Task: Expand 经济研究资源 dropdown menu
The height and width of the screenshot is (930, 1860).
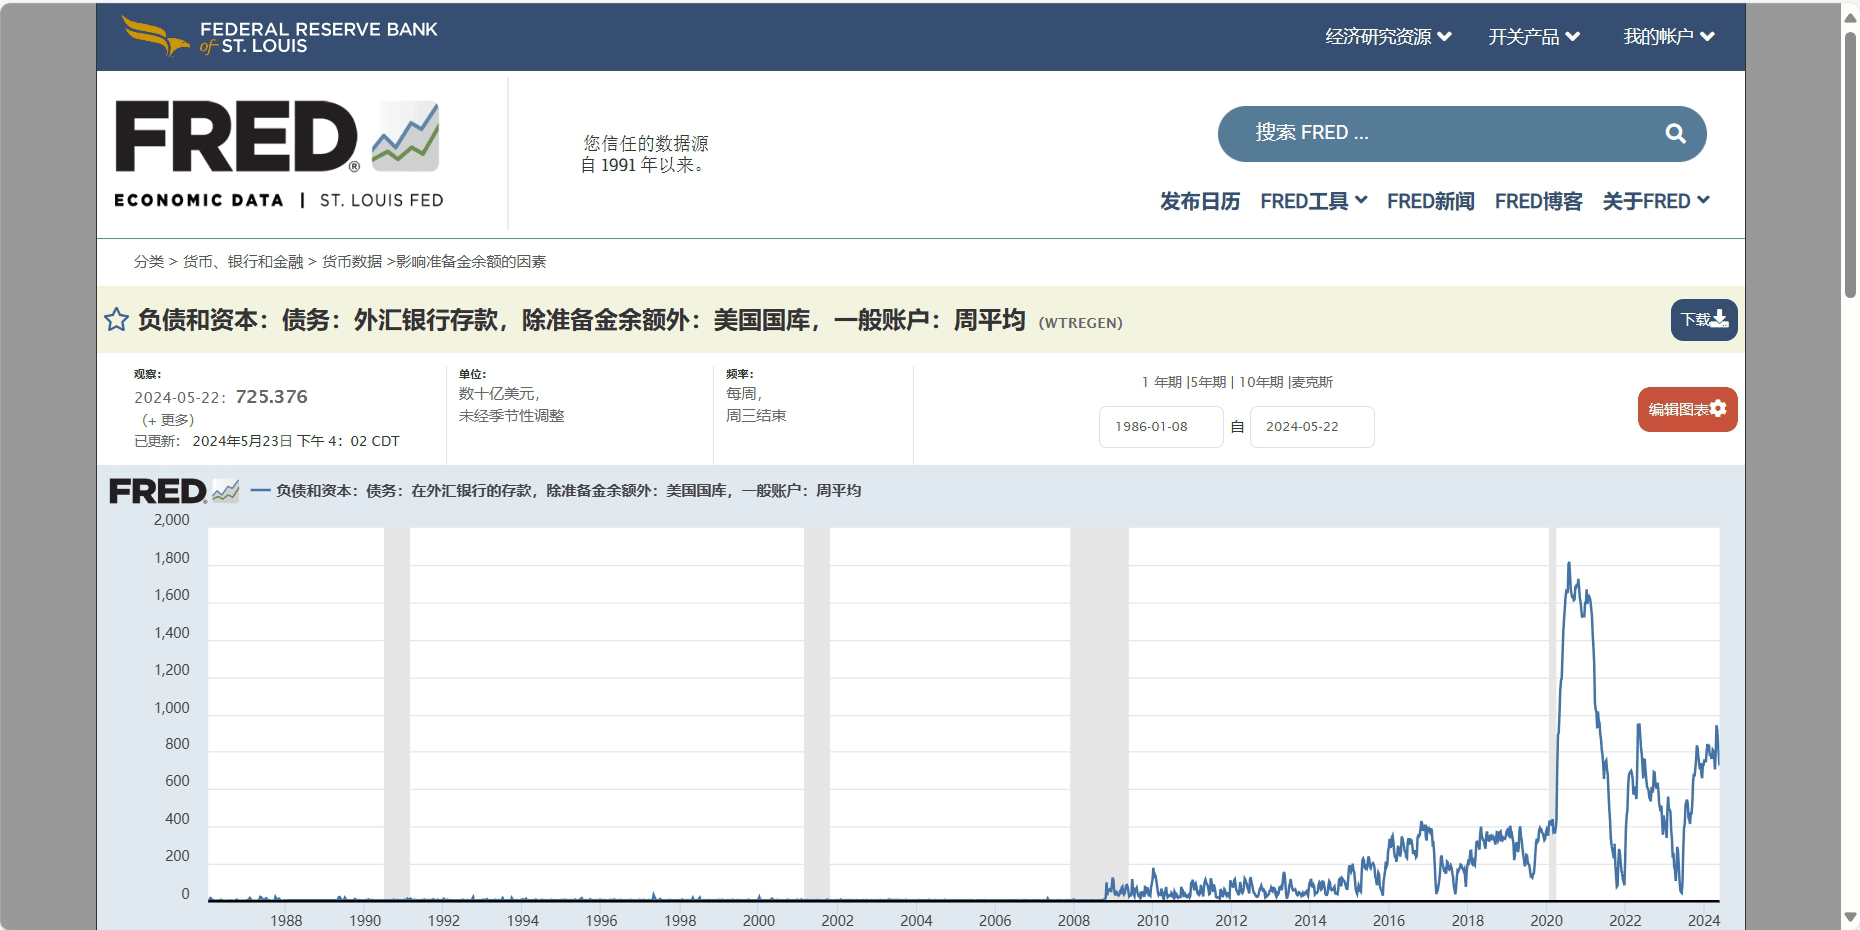Action: point(1388,37)
